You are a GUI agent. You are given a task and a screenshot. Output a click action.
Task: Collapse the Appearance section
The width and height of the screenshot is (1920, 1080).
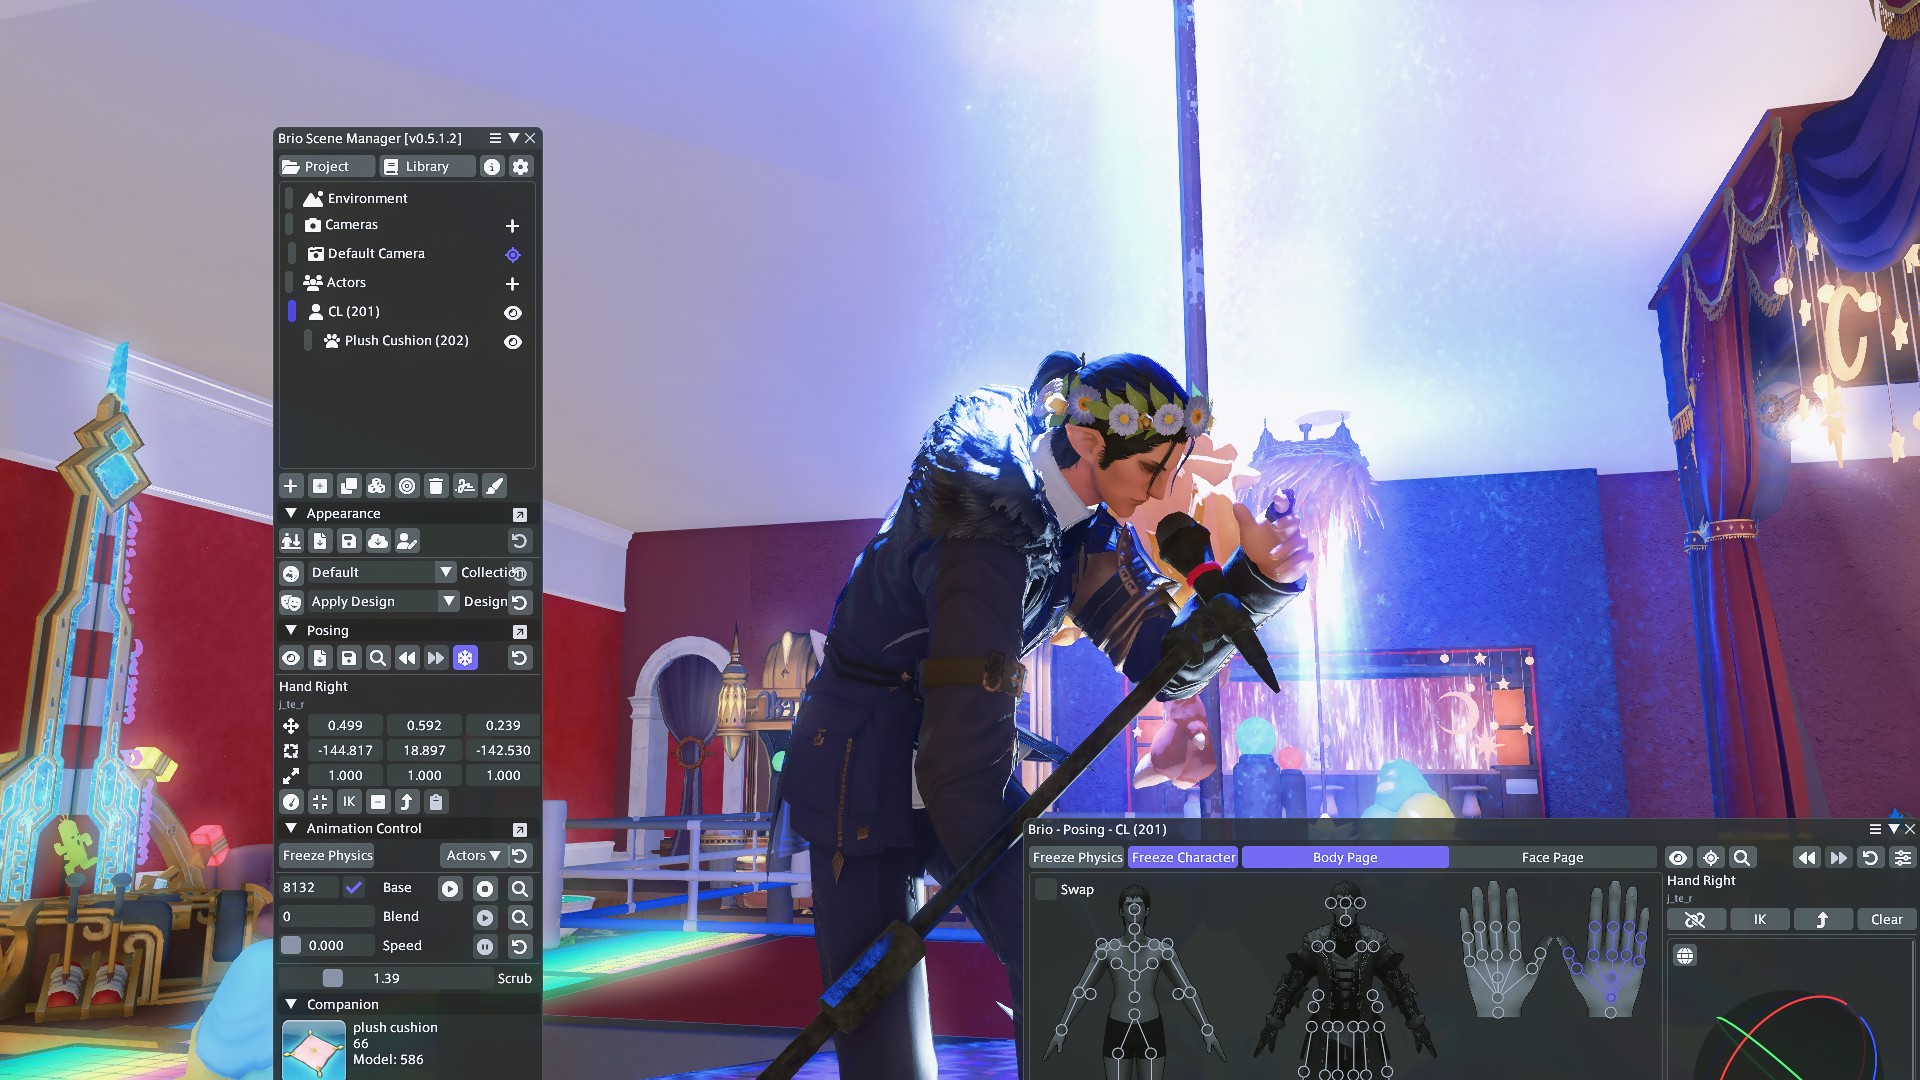(291, 513)
